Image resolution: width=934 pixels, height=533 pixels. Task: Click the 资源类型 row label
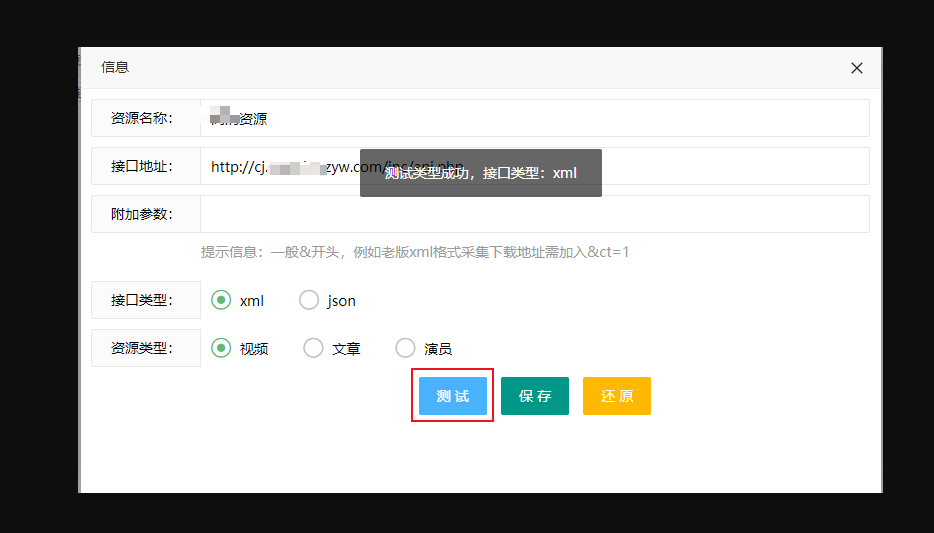[142, 348]
